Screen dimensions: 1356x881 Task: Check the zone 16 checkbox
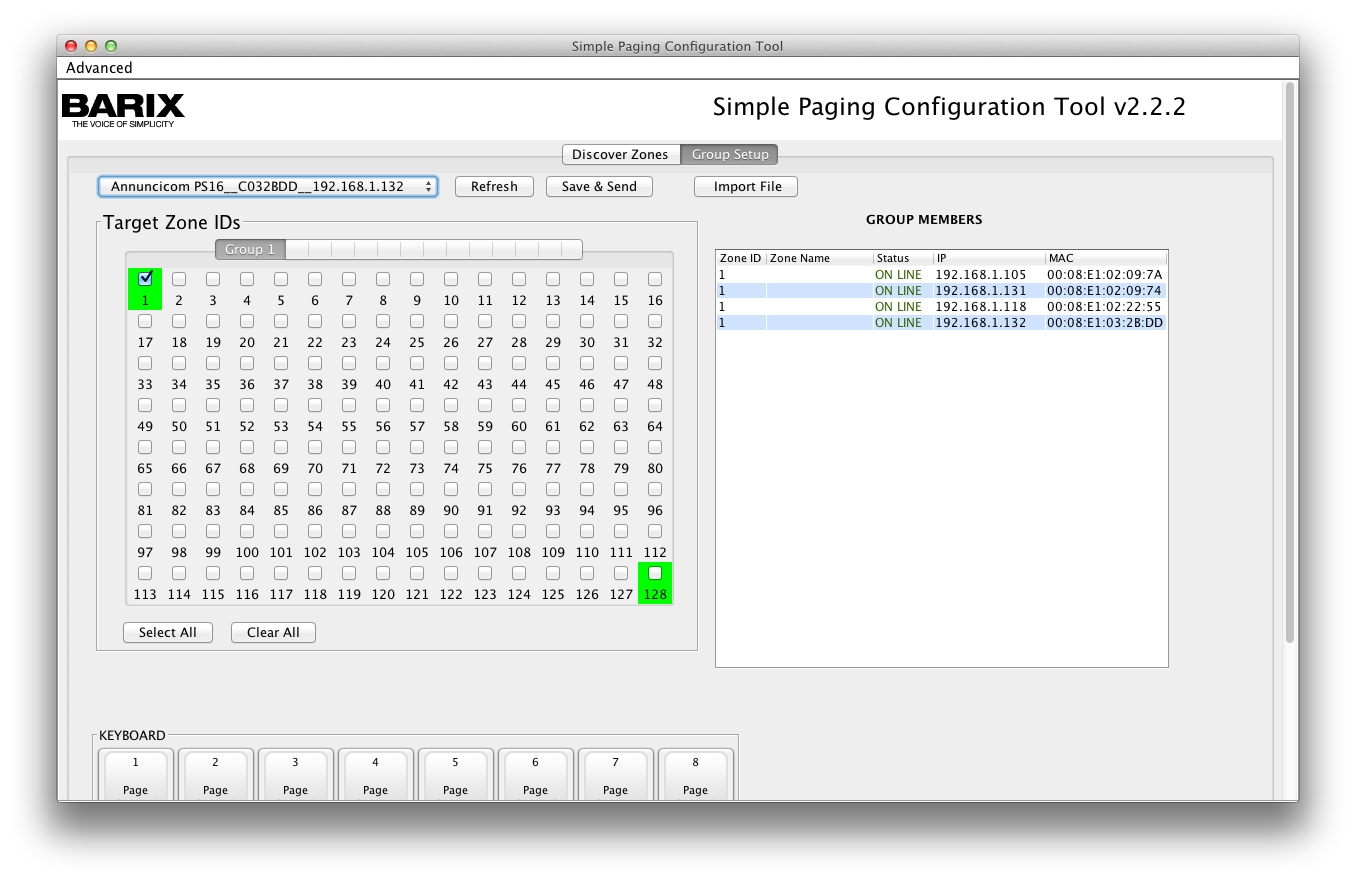(x=655, y=279)
